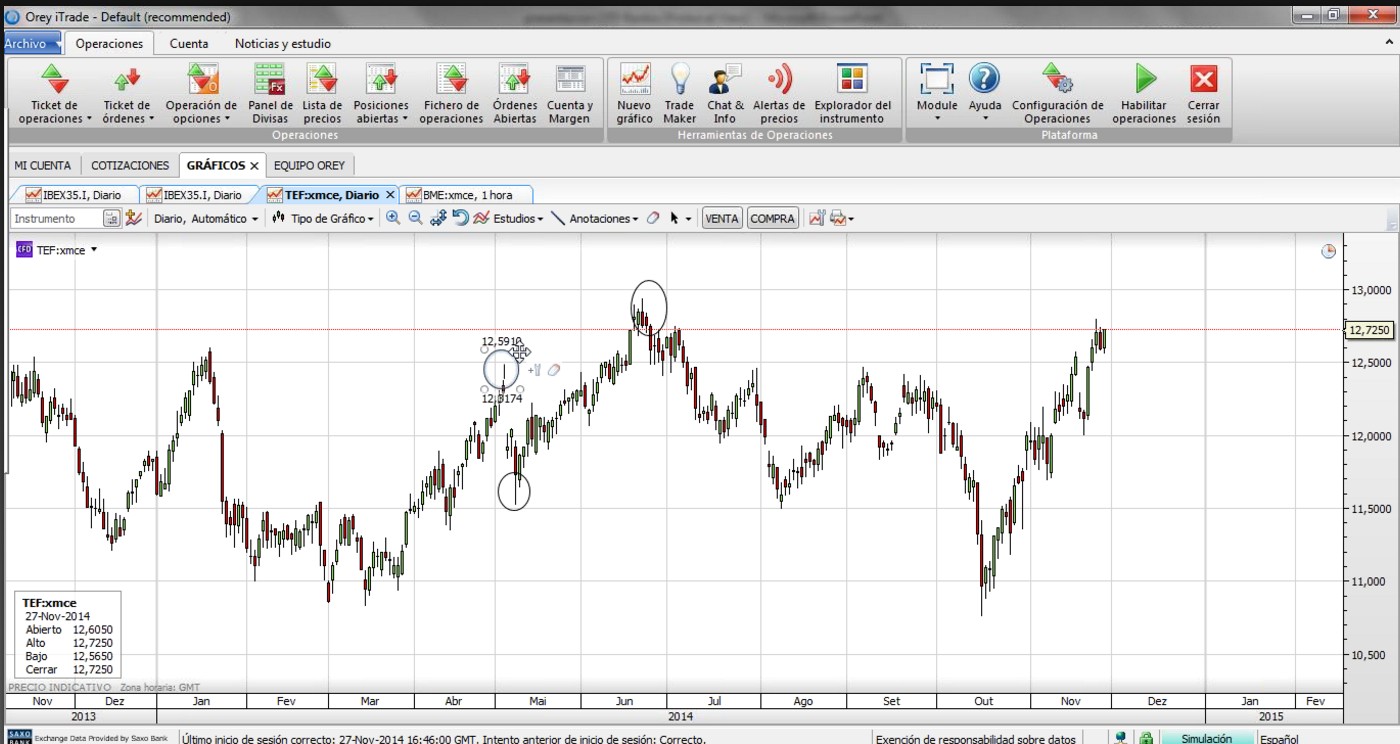Screen dimensions: 1400x744
Task: Expand Ticket de órdenes menu
Action: tap(127, 93)
